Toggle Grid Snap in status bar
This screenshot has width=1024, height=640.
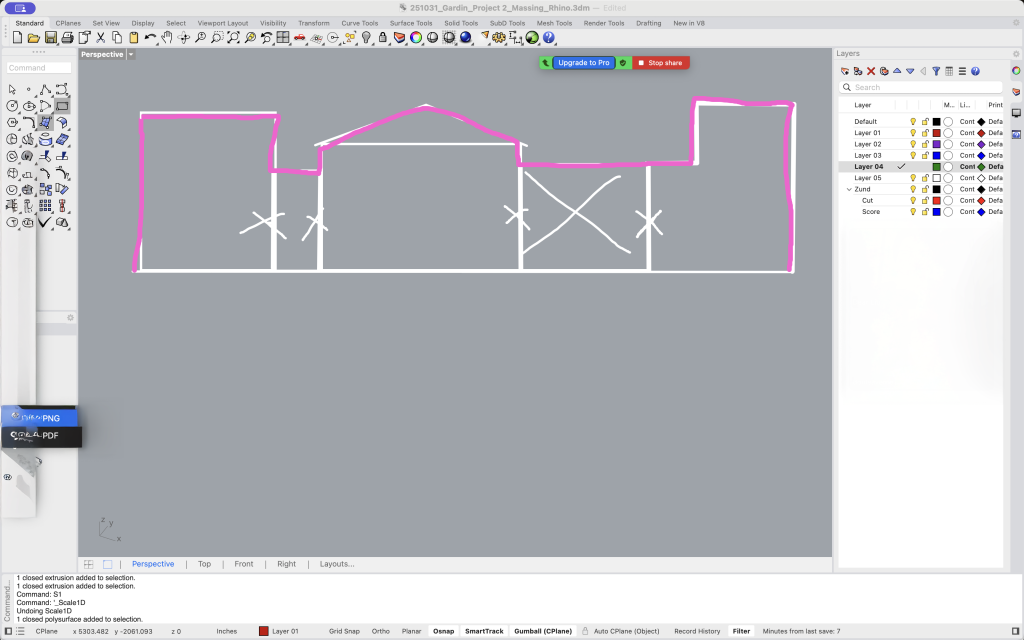pyautogui.click(x=344, y=631)
